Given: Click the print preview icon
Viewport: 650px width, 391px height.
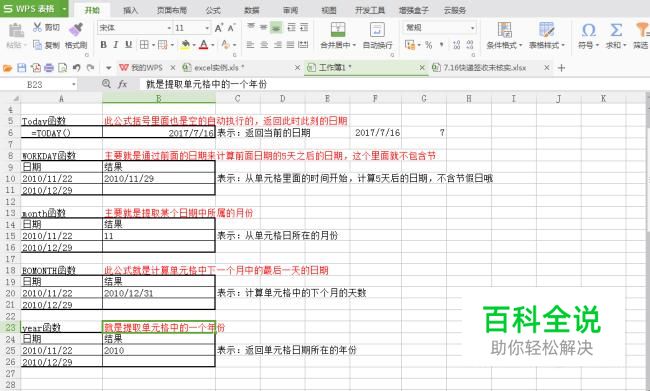Looking at the screenshot, I should point(63,68).
